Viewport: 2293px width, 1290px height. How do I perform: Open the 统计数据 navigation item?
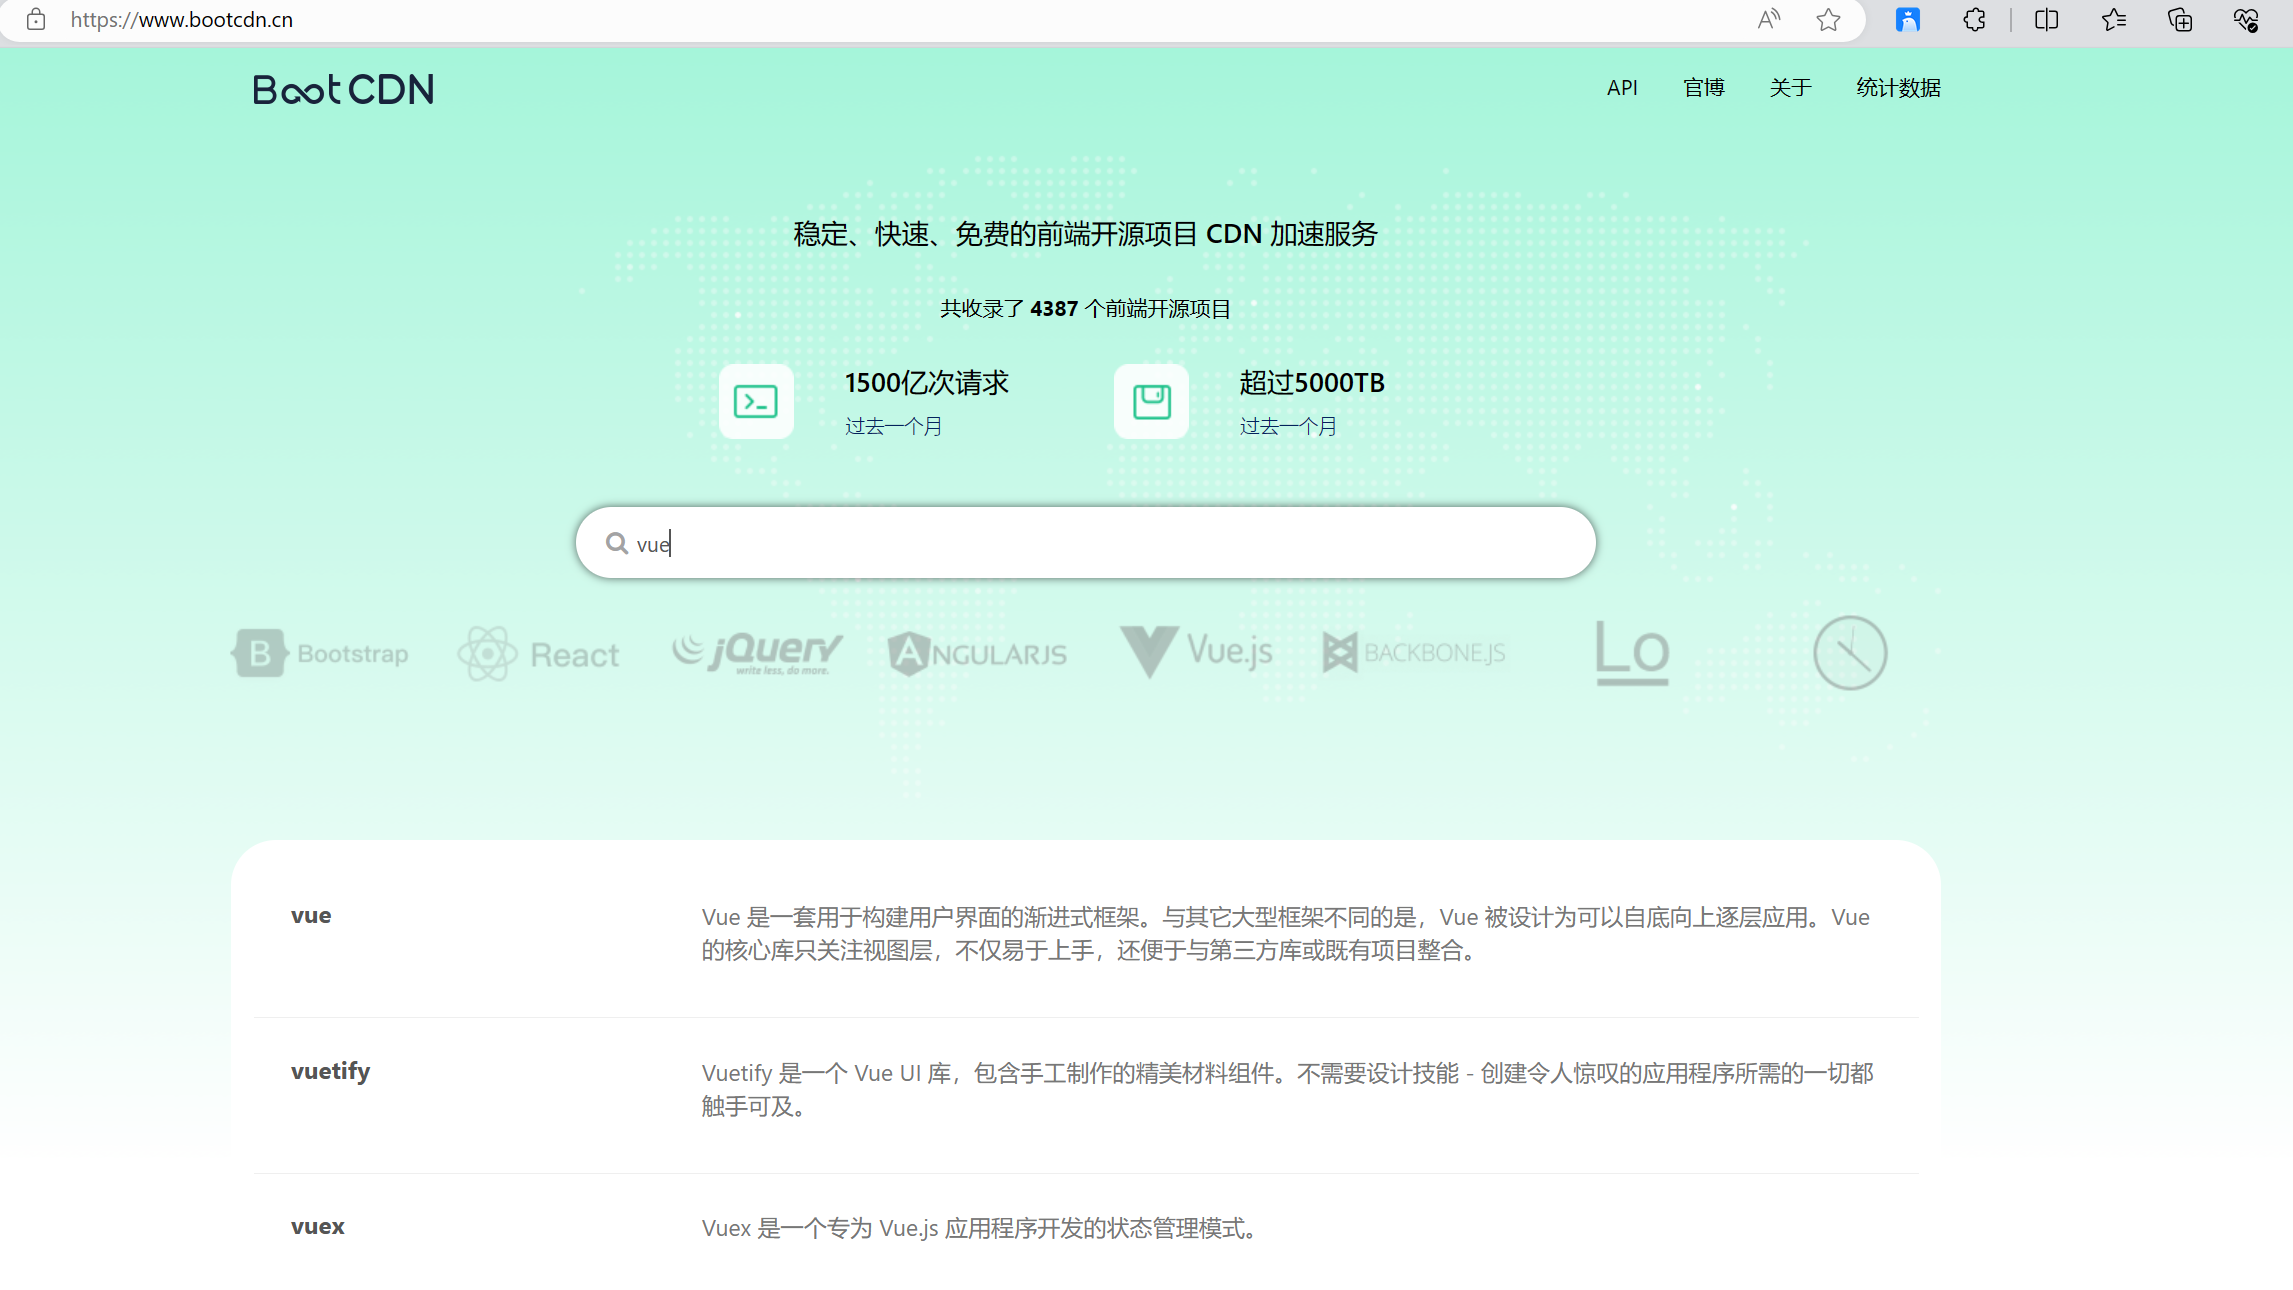coord(1896,88)
